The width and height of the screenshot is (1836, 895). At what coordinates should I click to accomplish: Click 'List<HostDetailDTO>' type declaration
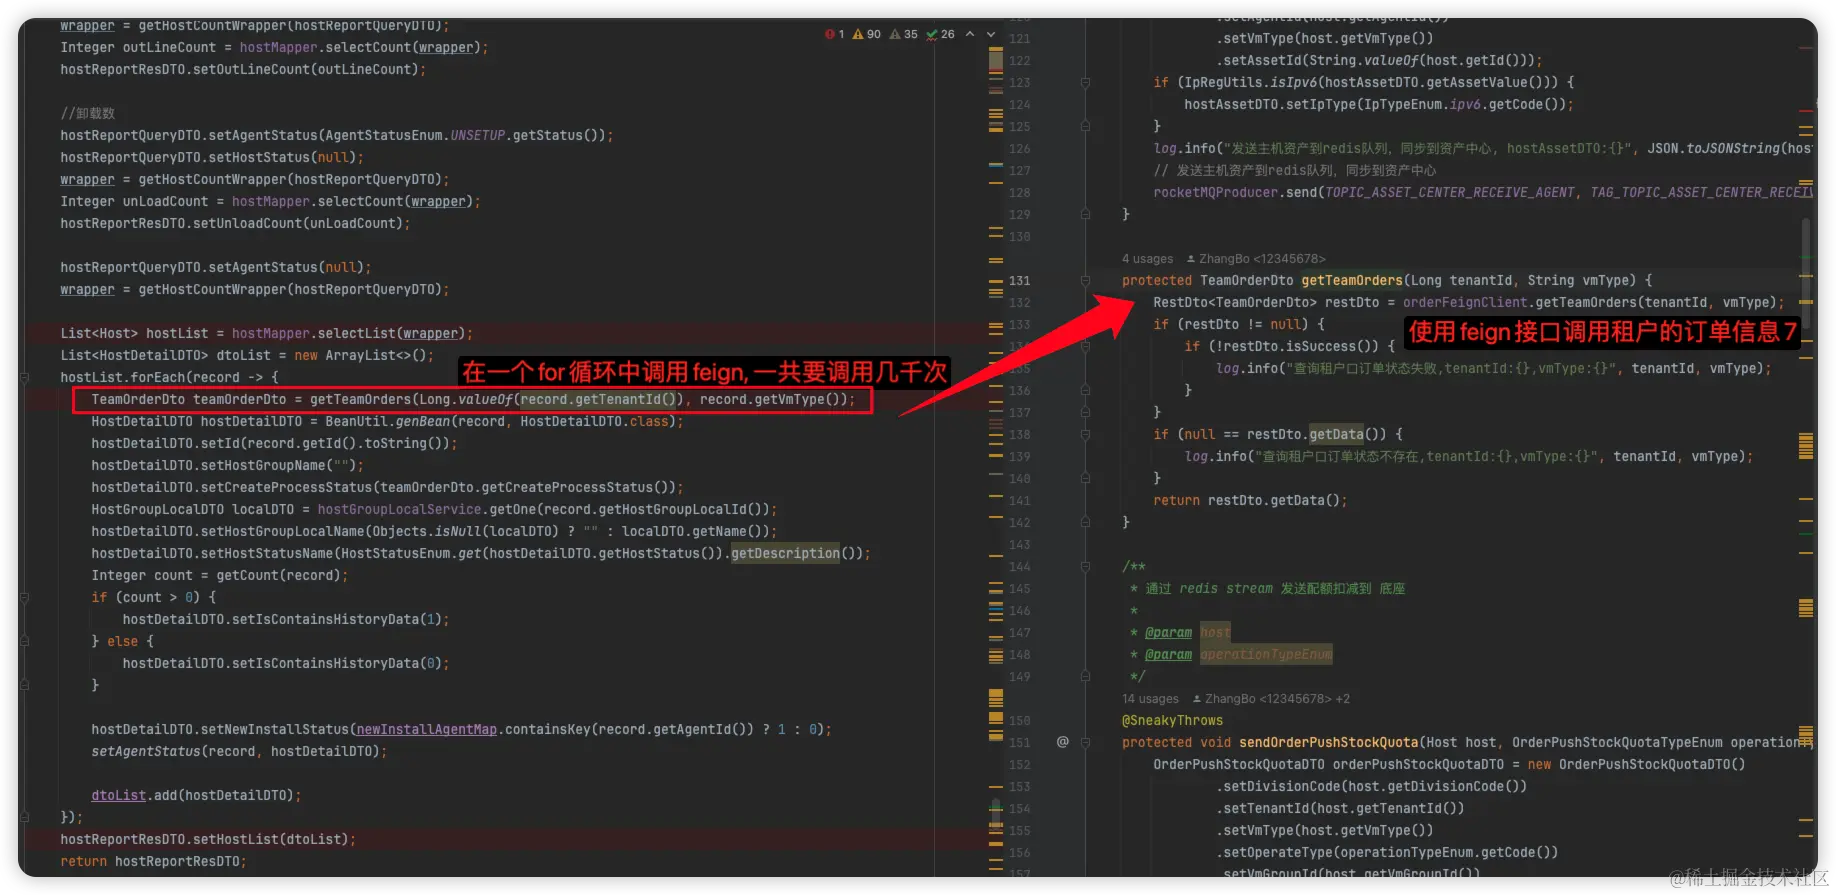point(134,356)
